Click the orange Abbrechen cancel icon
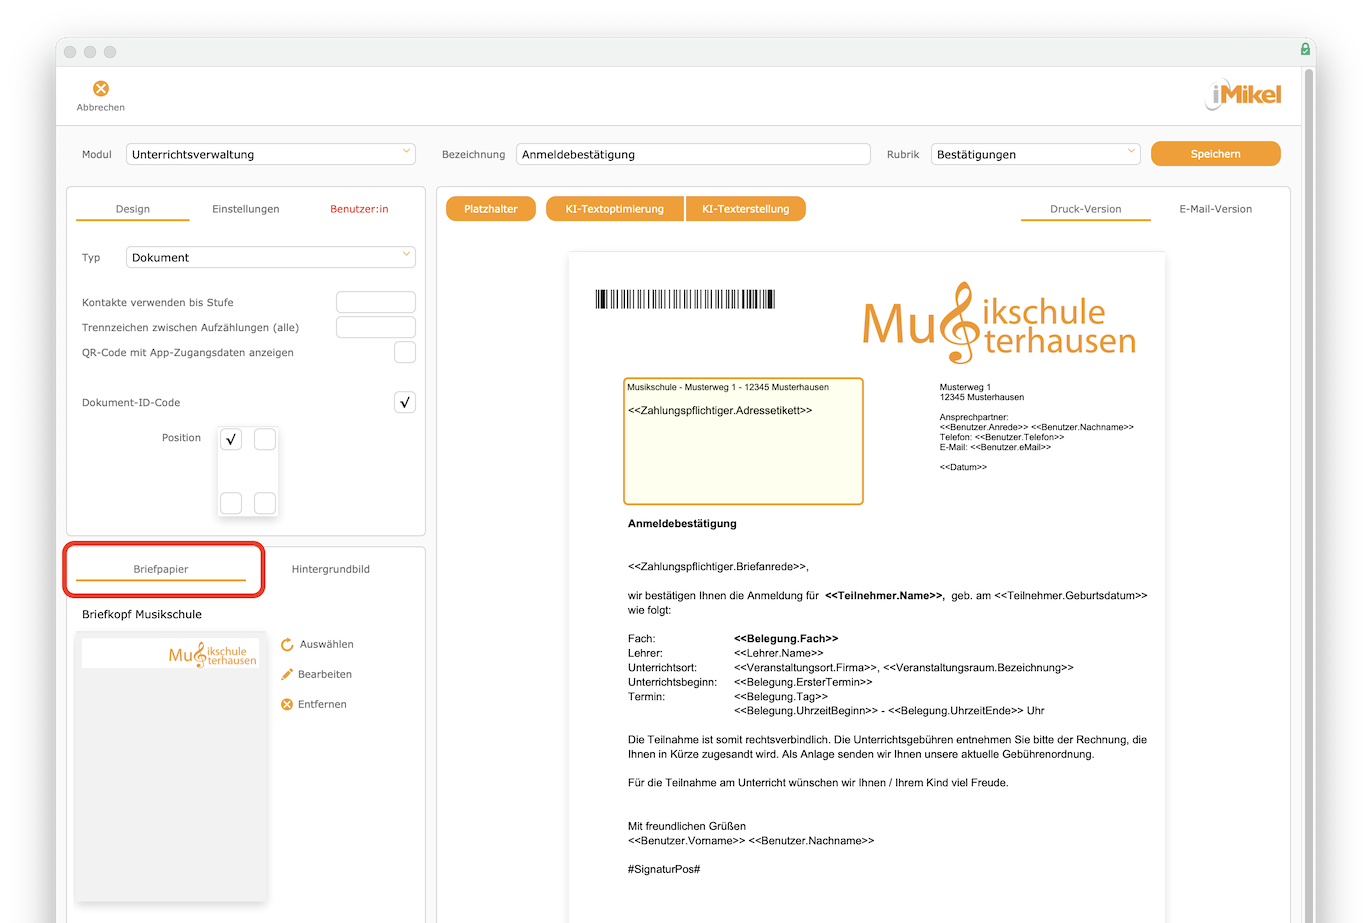Image resolution: width=1372 pixels, height=923 pixels. tap(101, 89)
